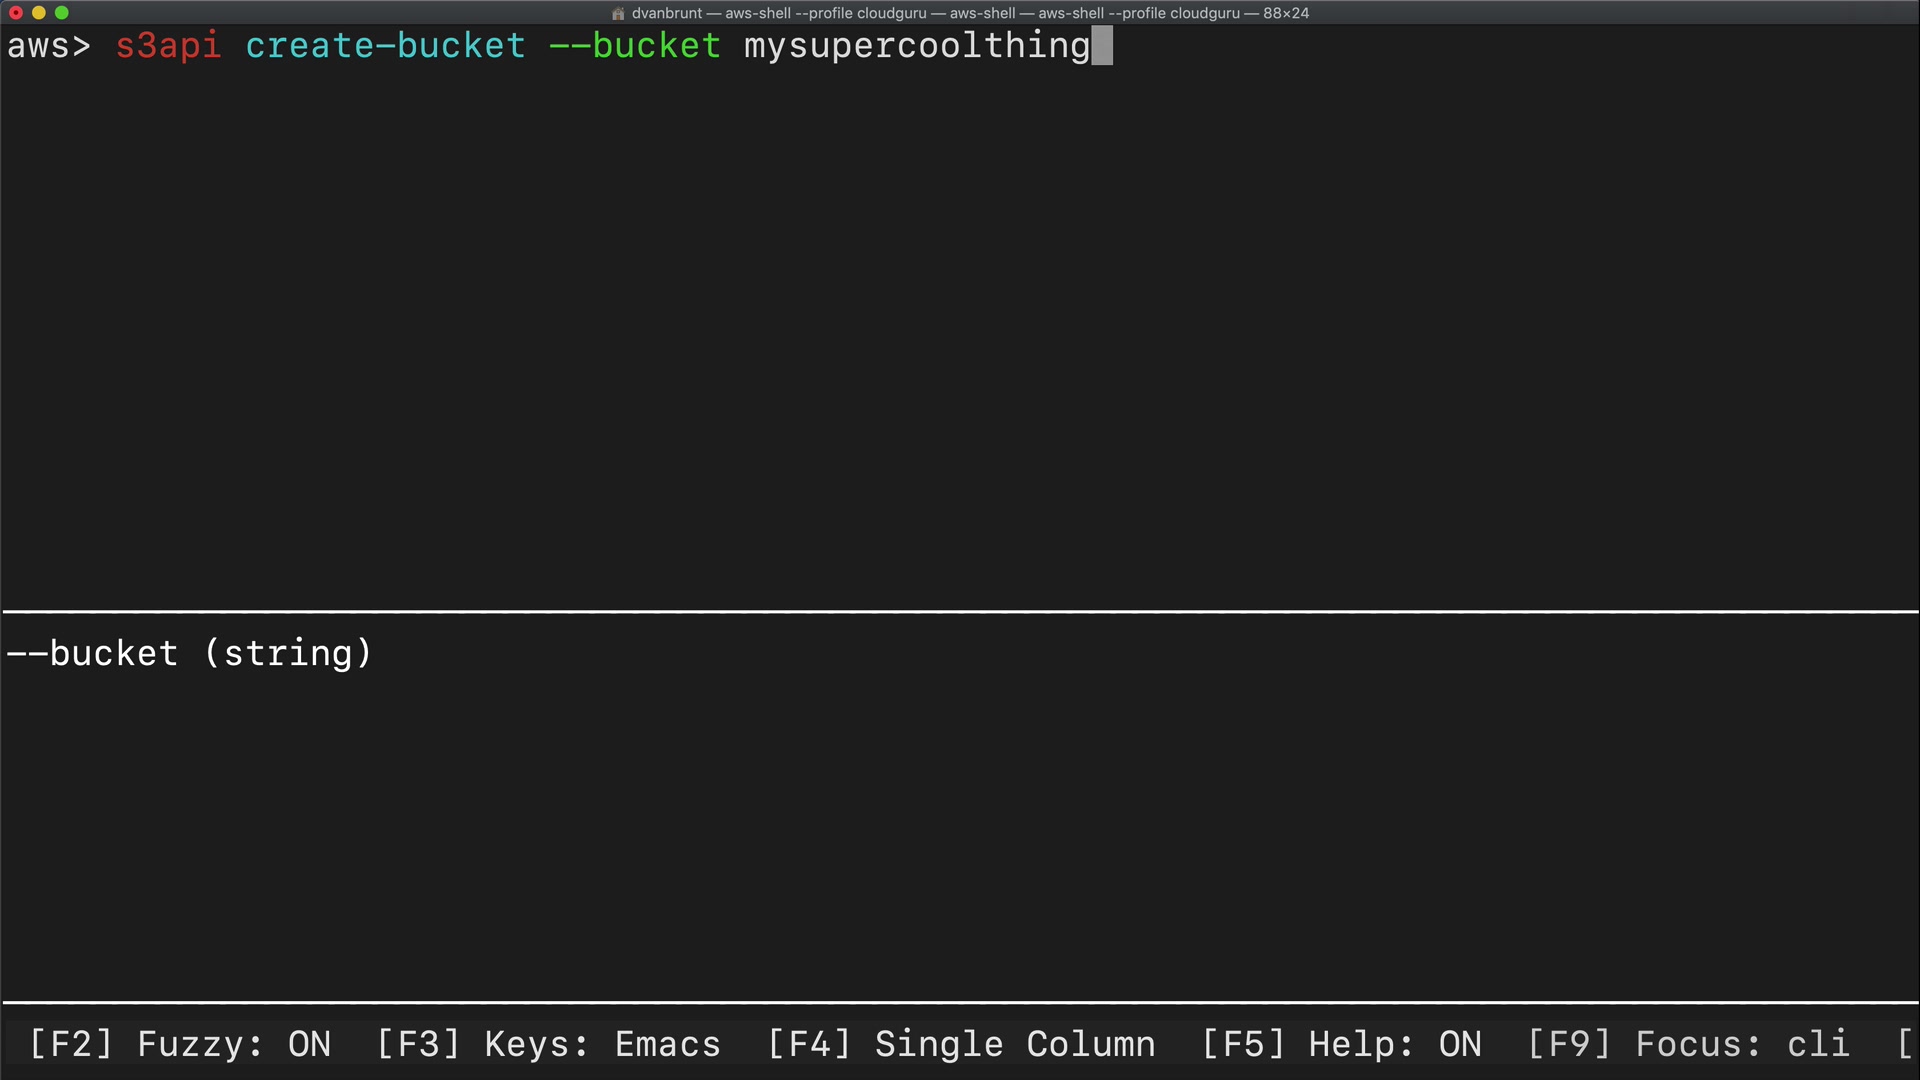Viewport: 1920px width, 1080px height.
Task: Toggle the [F4] Single Column layout
Action: (961, 1044)
